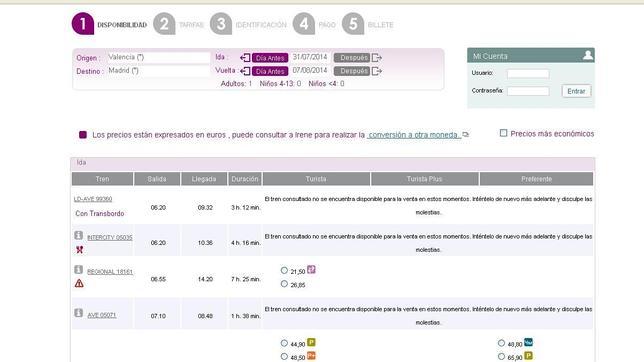The width and height of the screenshot is (644, 362).
Task: Click the Tren column header
Action: pyautogui.click(x=102, y=179)
